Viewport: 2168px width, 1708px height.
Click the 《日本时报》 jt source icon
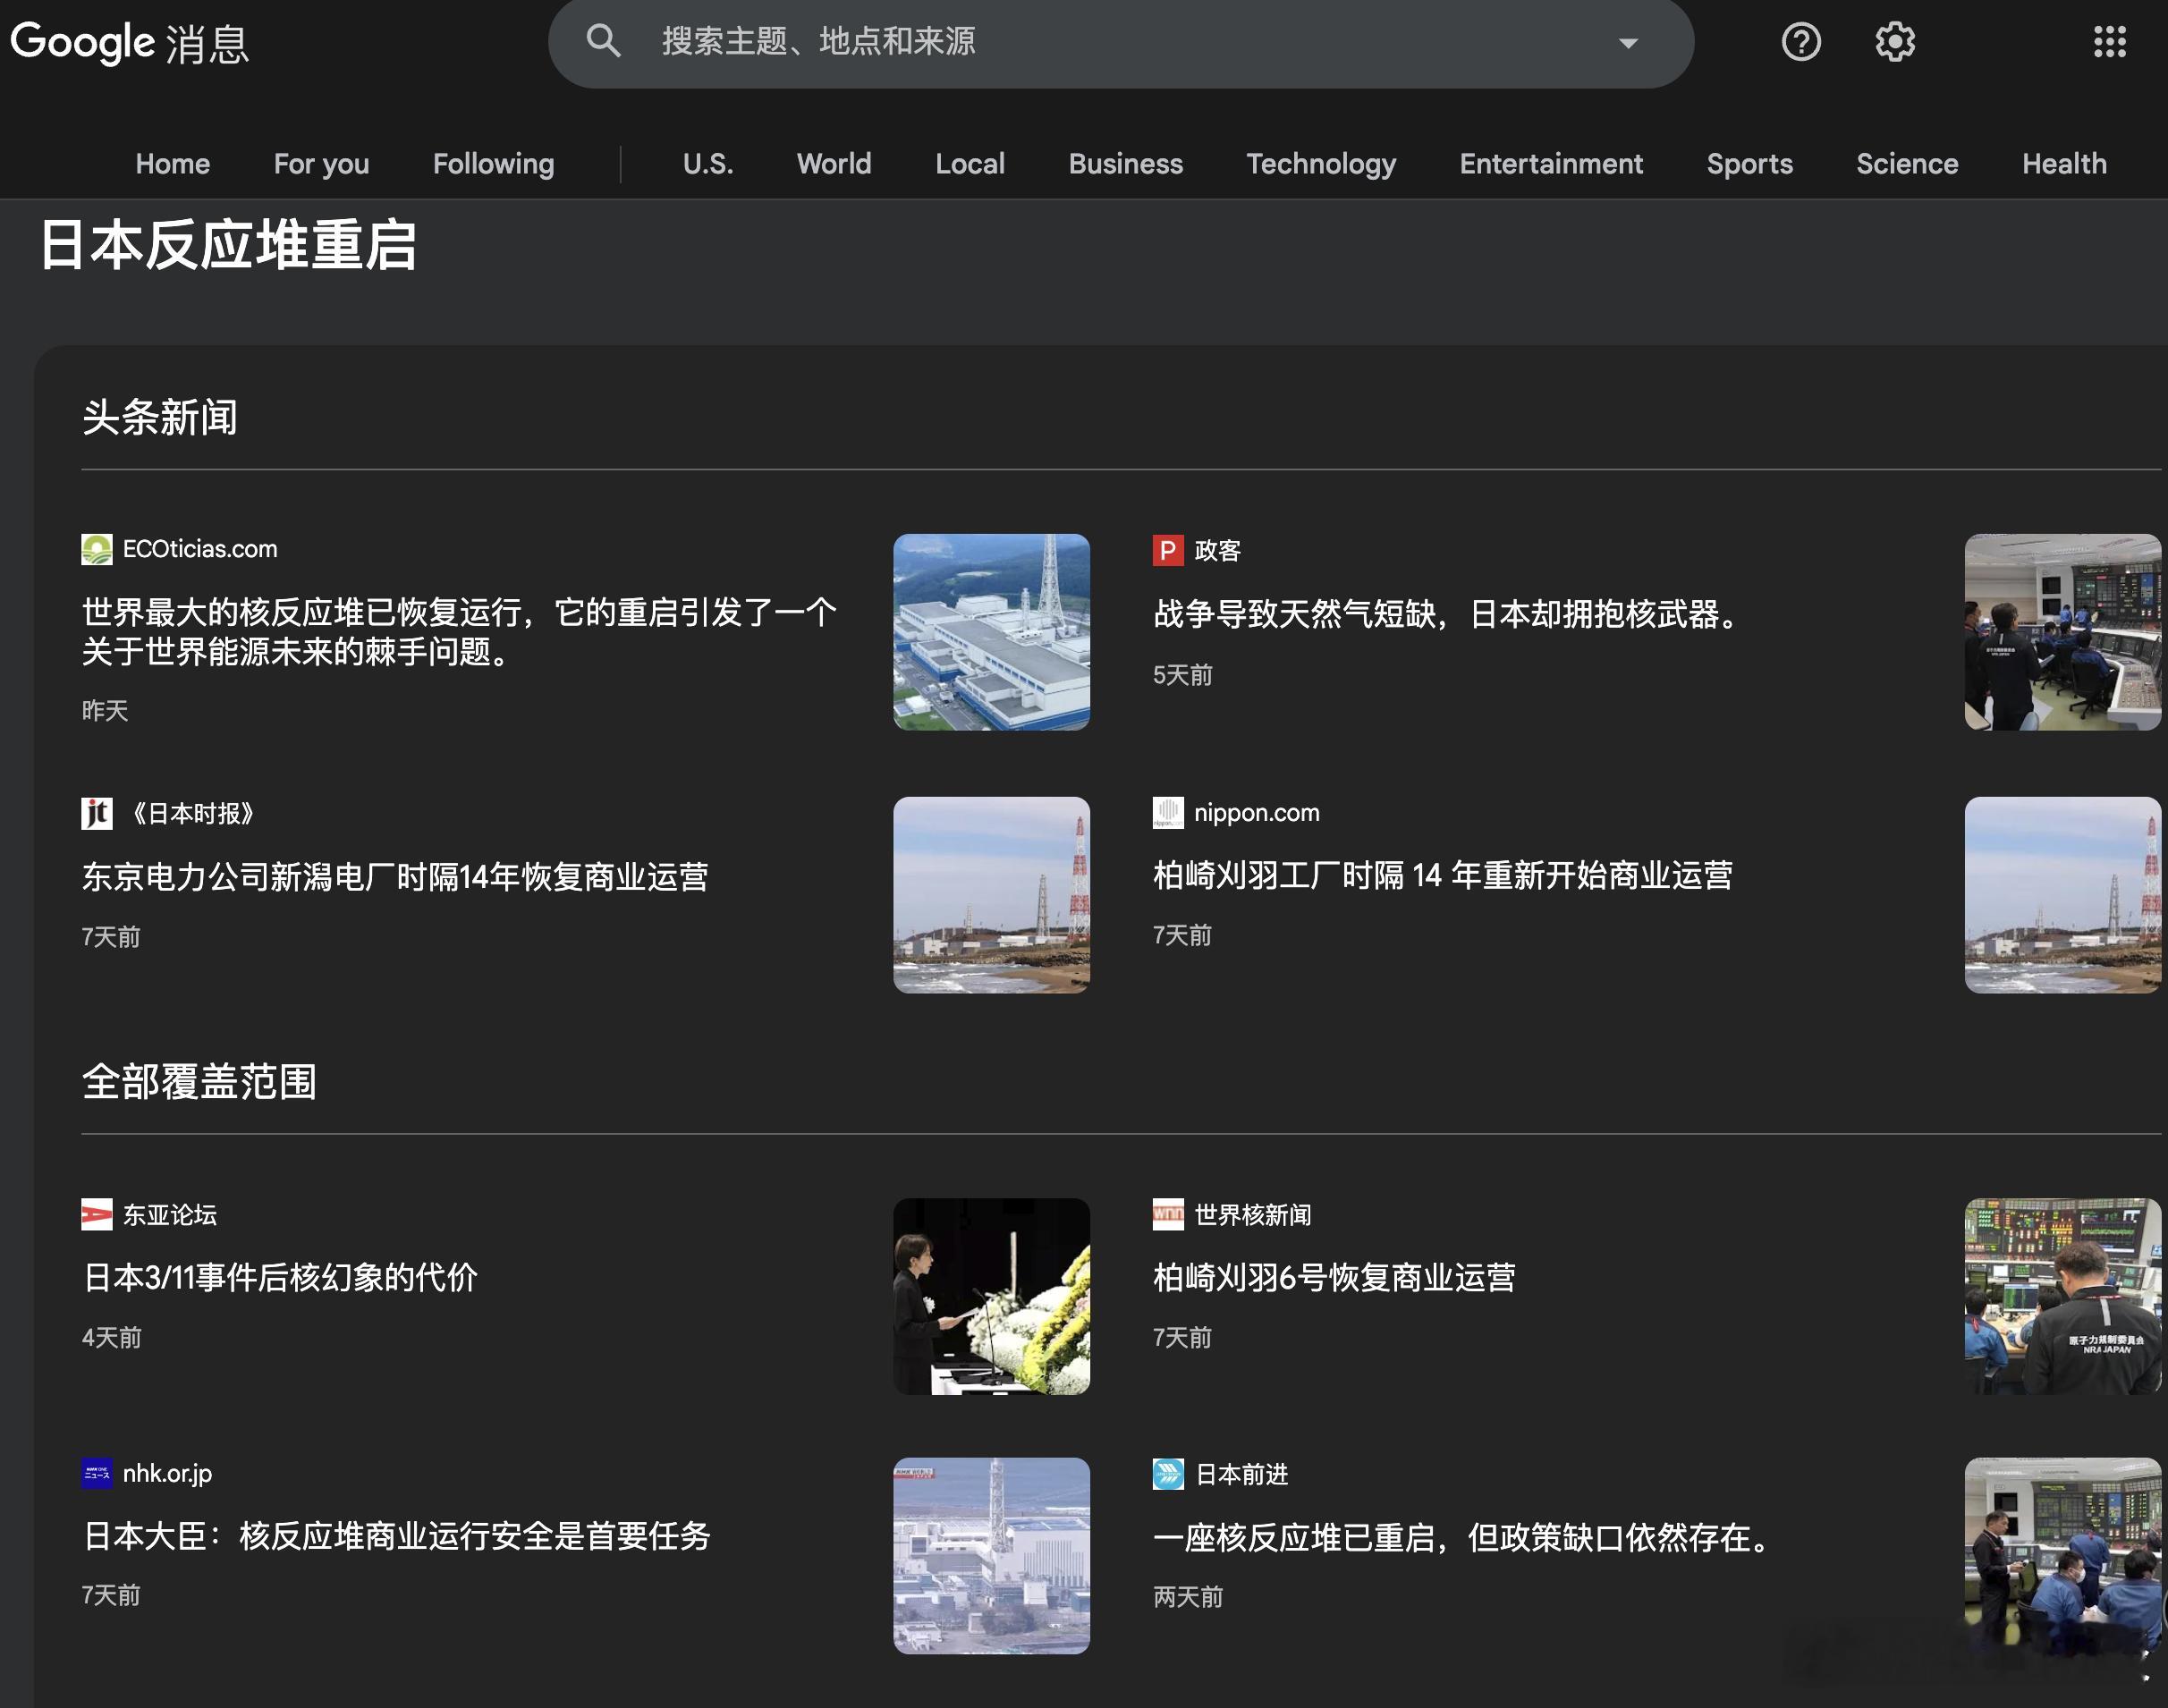pyautogui.click(x=97, y=813)
